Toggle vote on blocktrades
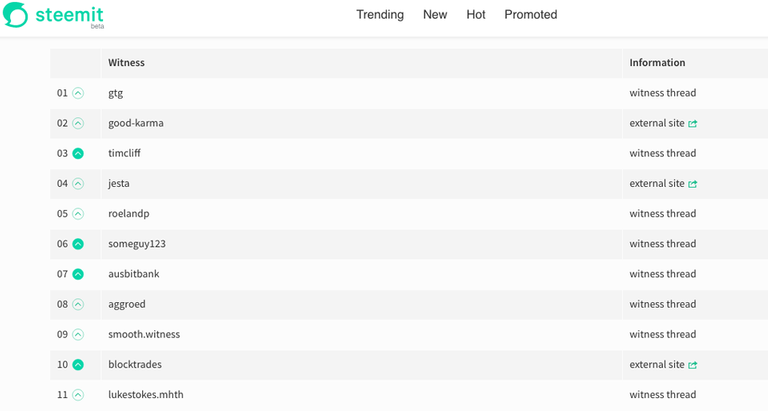Image resolution: width=768 pixels, height=411 pixels. (78, 365)
